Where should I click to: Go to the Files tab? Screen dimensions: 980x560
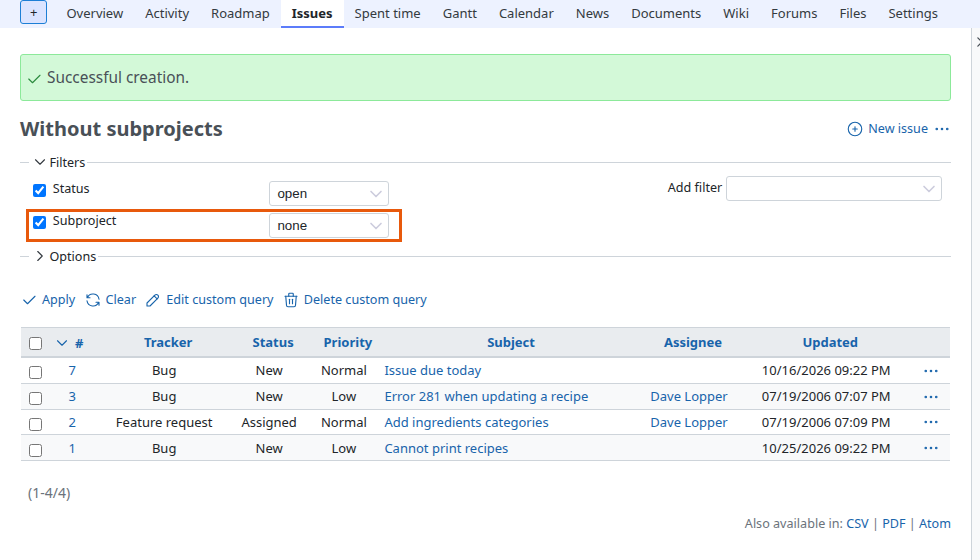853,14
